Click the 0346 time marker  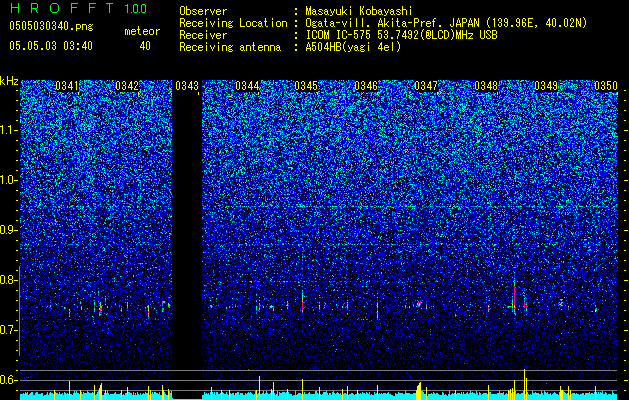pyautogui.click(x=366, y=86)
